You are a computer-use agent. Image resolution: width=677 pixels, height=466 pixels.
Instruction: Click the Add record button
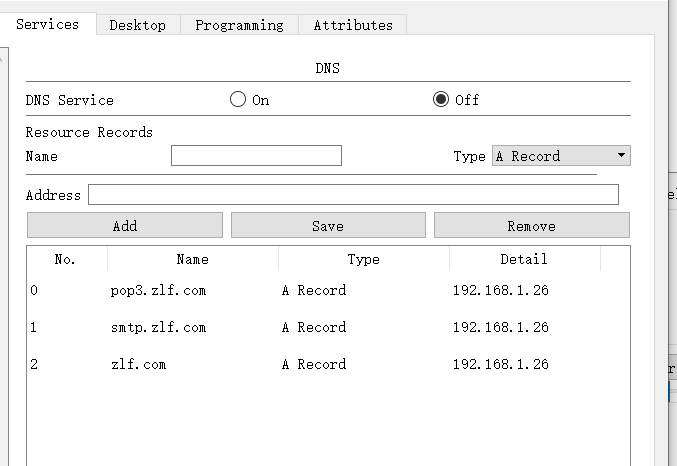[x=125, y=226]
